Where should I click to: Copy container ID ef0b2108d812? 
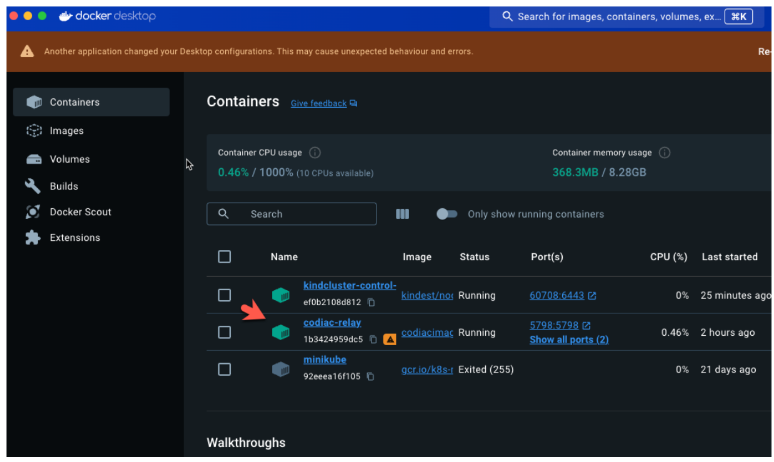371,302
